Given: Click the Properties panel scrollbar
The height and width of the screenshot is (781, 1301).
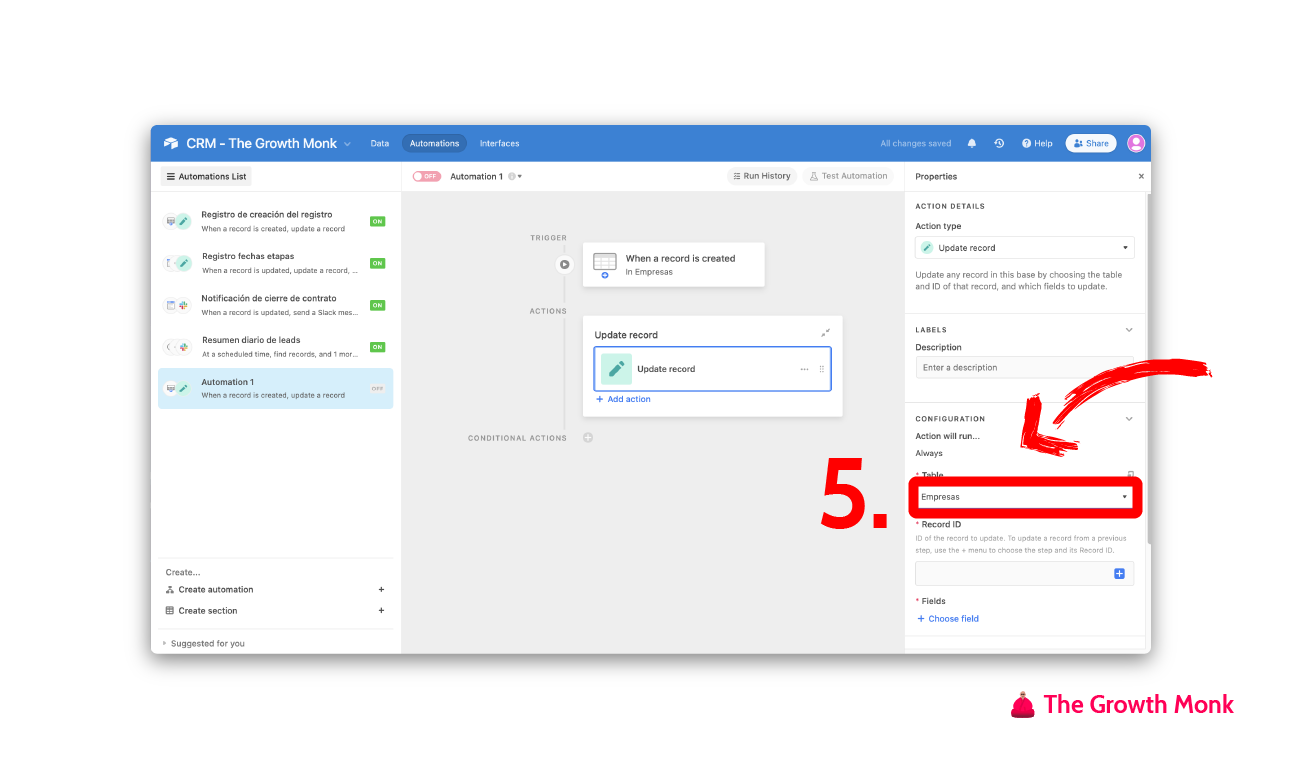Looking at the screenshot, I should [1147, 370].
